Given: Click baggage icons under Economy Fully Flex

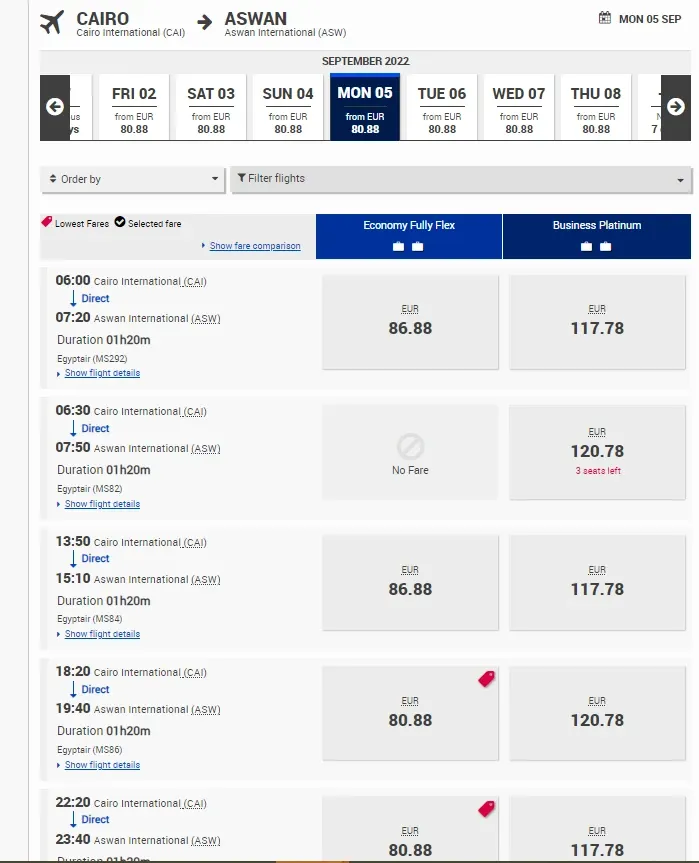Looking at the screenshot, I should point(408,246).
